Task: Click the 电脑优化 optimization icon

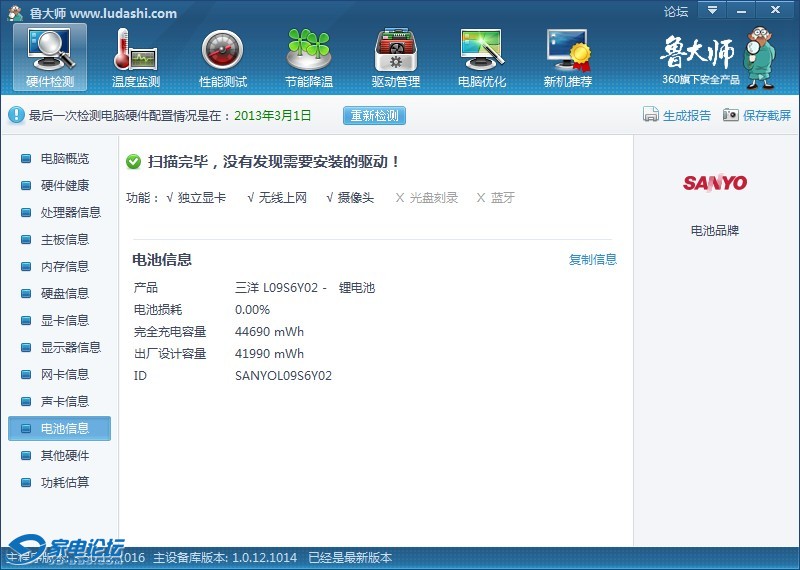Action: (481, 57)
